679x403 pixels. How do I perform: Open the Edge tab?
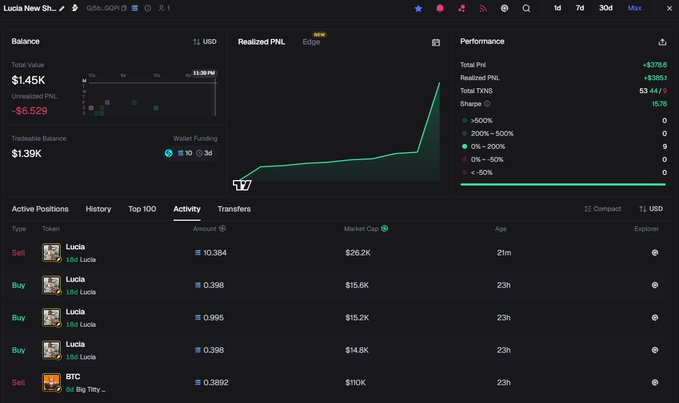[311, 42]
